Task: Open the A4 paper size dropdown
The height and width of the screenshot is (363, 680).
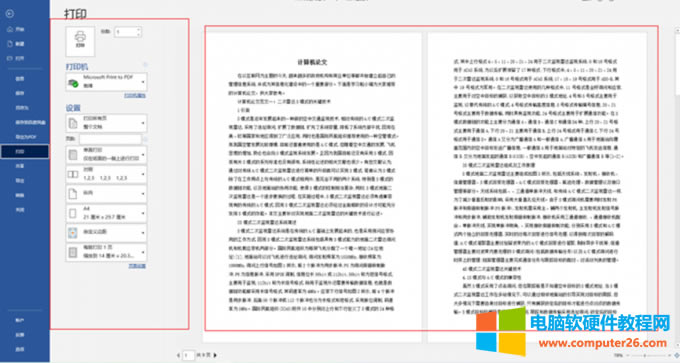Action: click(106, 213)
